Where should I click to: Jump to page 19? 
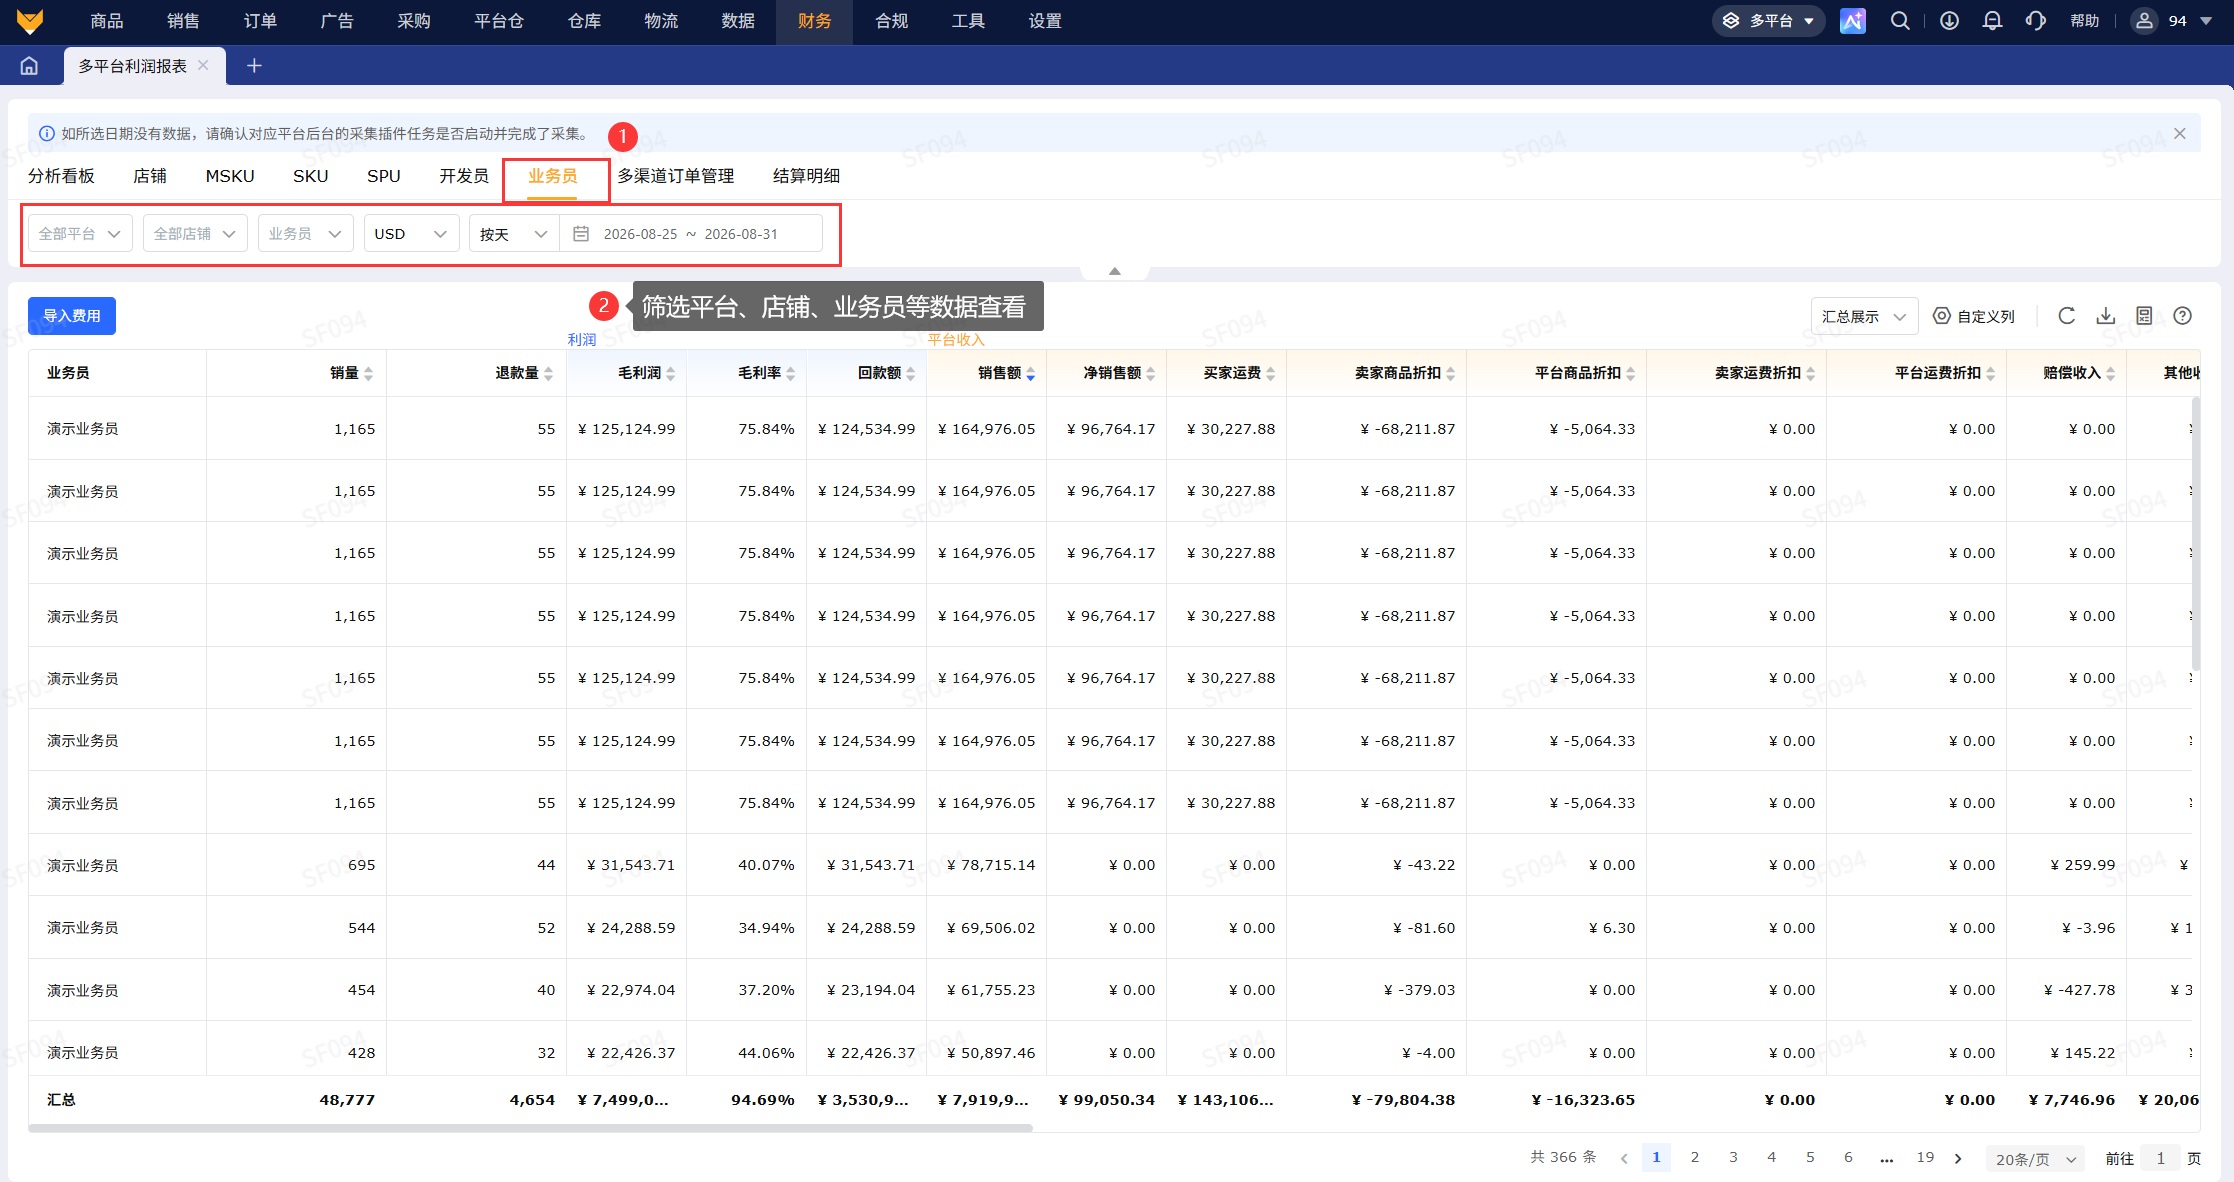[x=1925, y=1158]
